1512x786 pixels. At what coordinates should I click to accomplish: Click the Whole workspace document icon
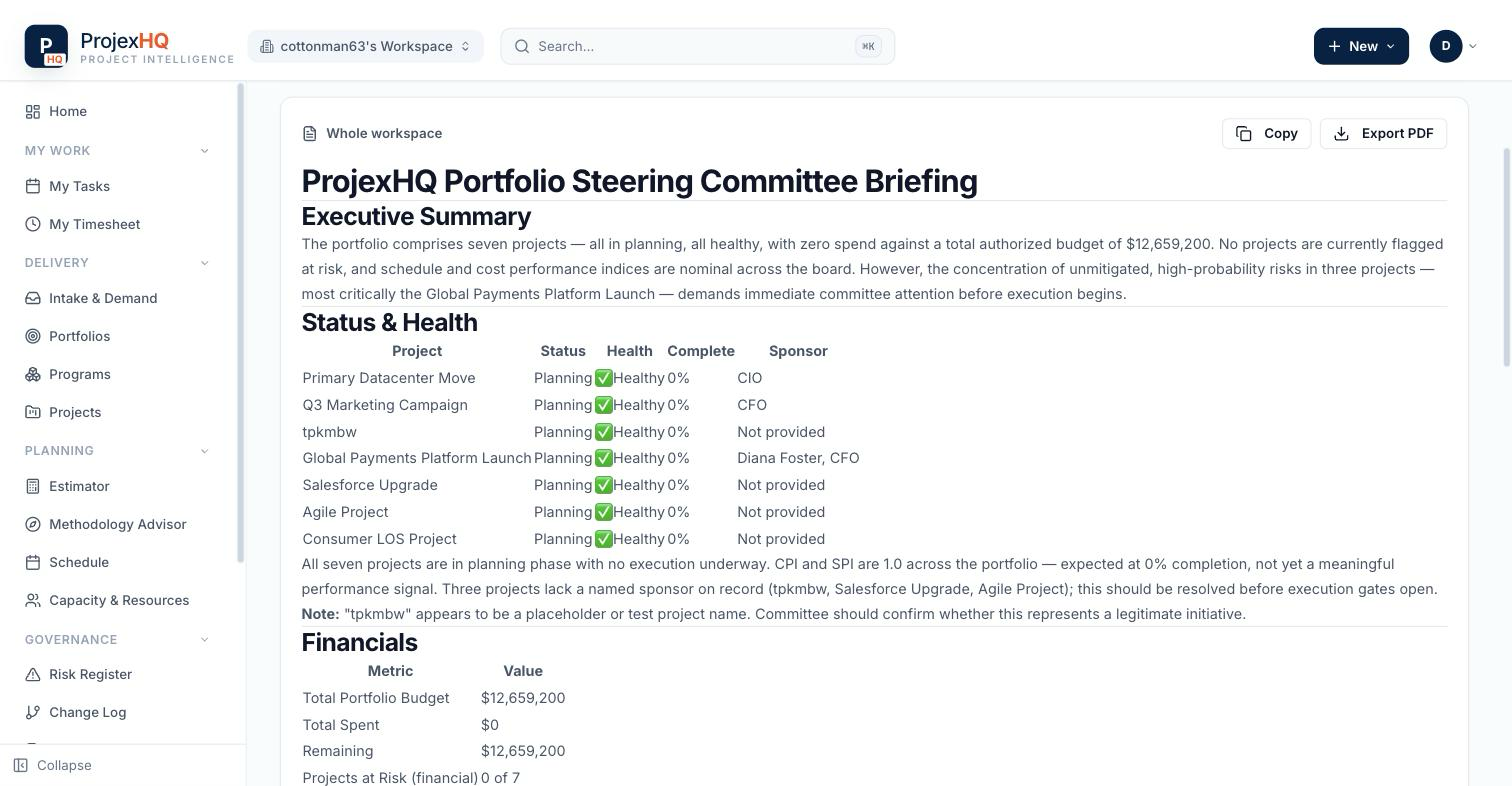pyautogui.click(x=310, y=133)
